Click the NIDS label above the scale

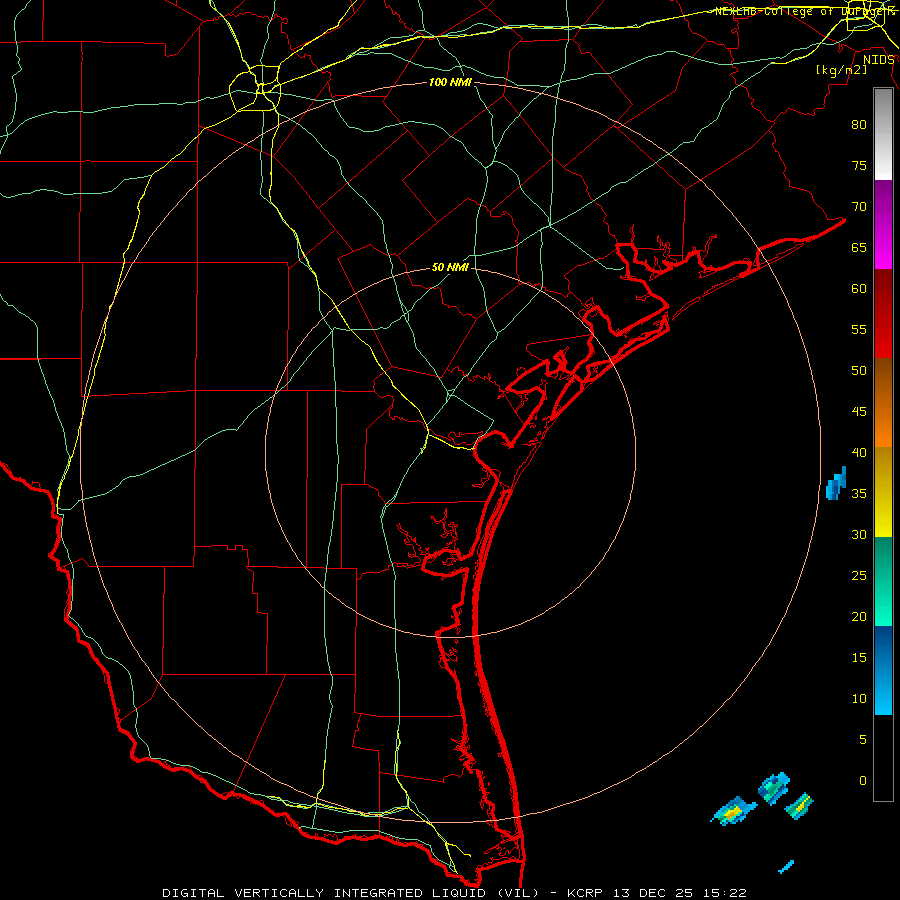[879, 60]
